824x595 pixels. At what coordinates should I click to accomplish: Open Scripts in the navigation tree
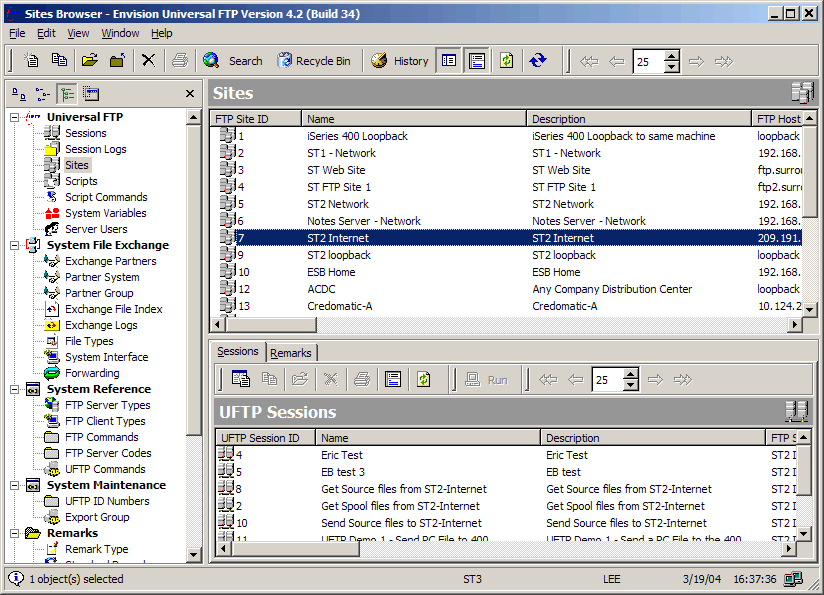[x=81, y=181]
